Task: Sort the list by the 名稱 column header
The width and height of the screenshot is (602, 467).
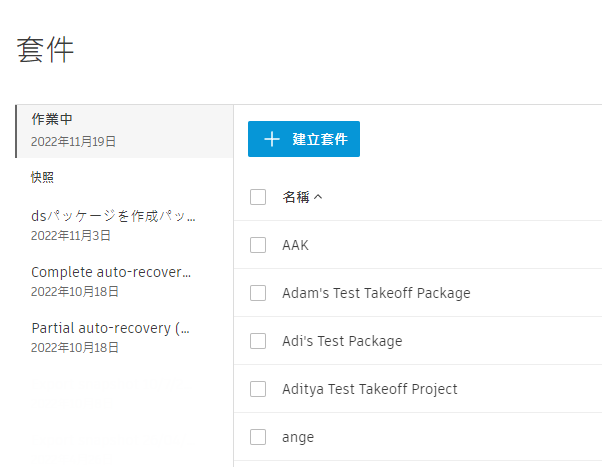Action: click(x=296, y=197)
